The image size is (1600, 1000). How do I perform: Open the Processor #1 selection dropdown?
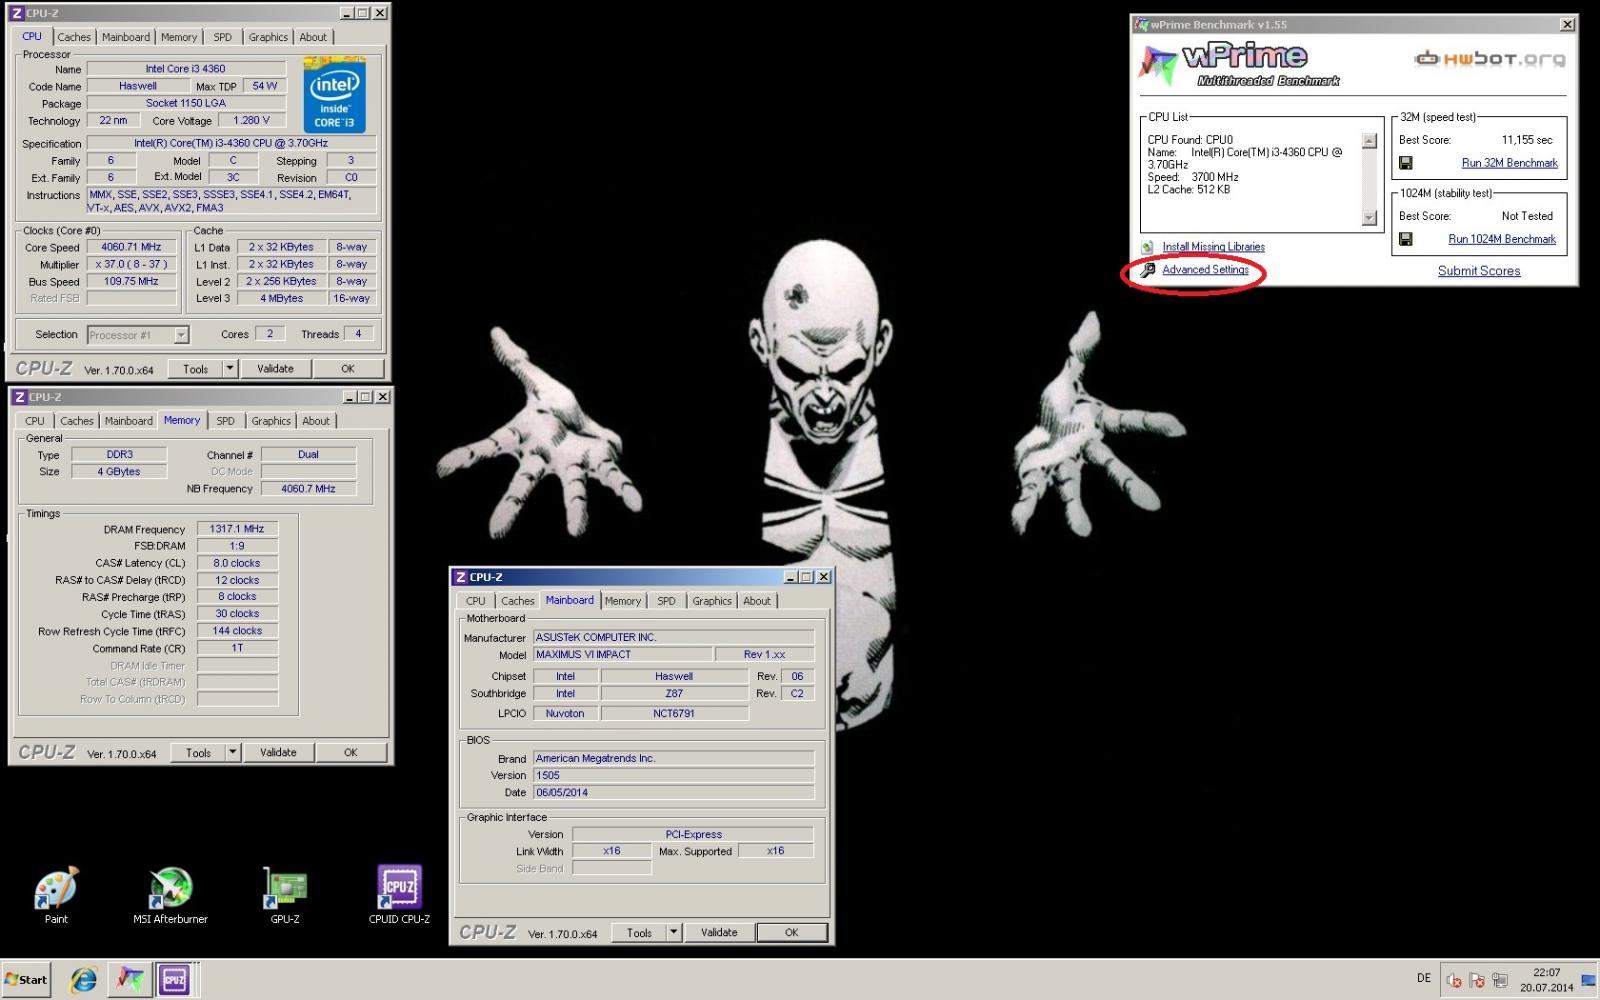coord(181,335)
